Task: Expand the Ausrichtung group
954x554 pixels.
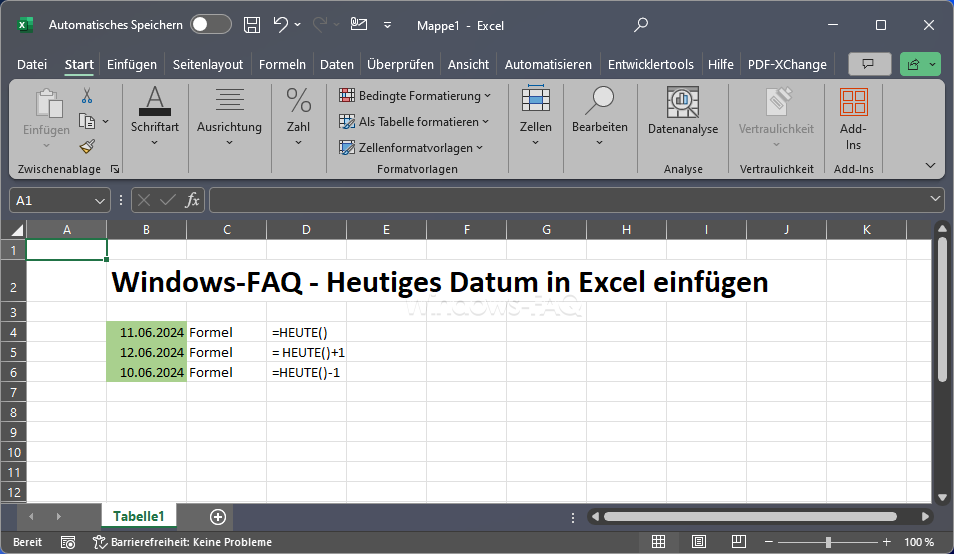Action: (229, 117)
